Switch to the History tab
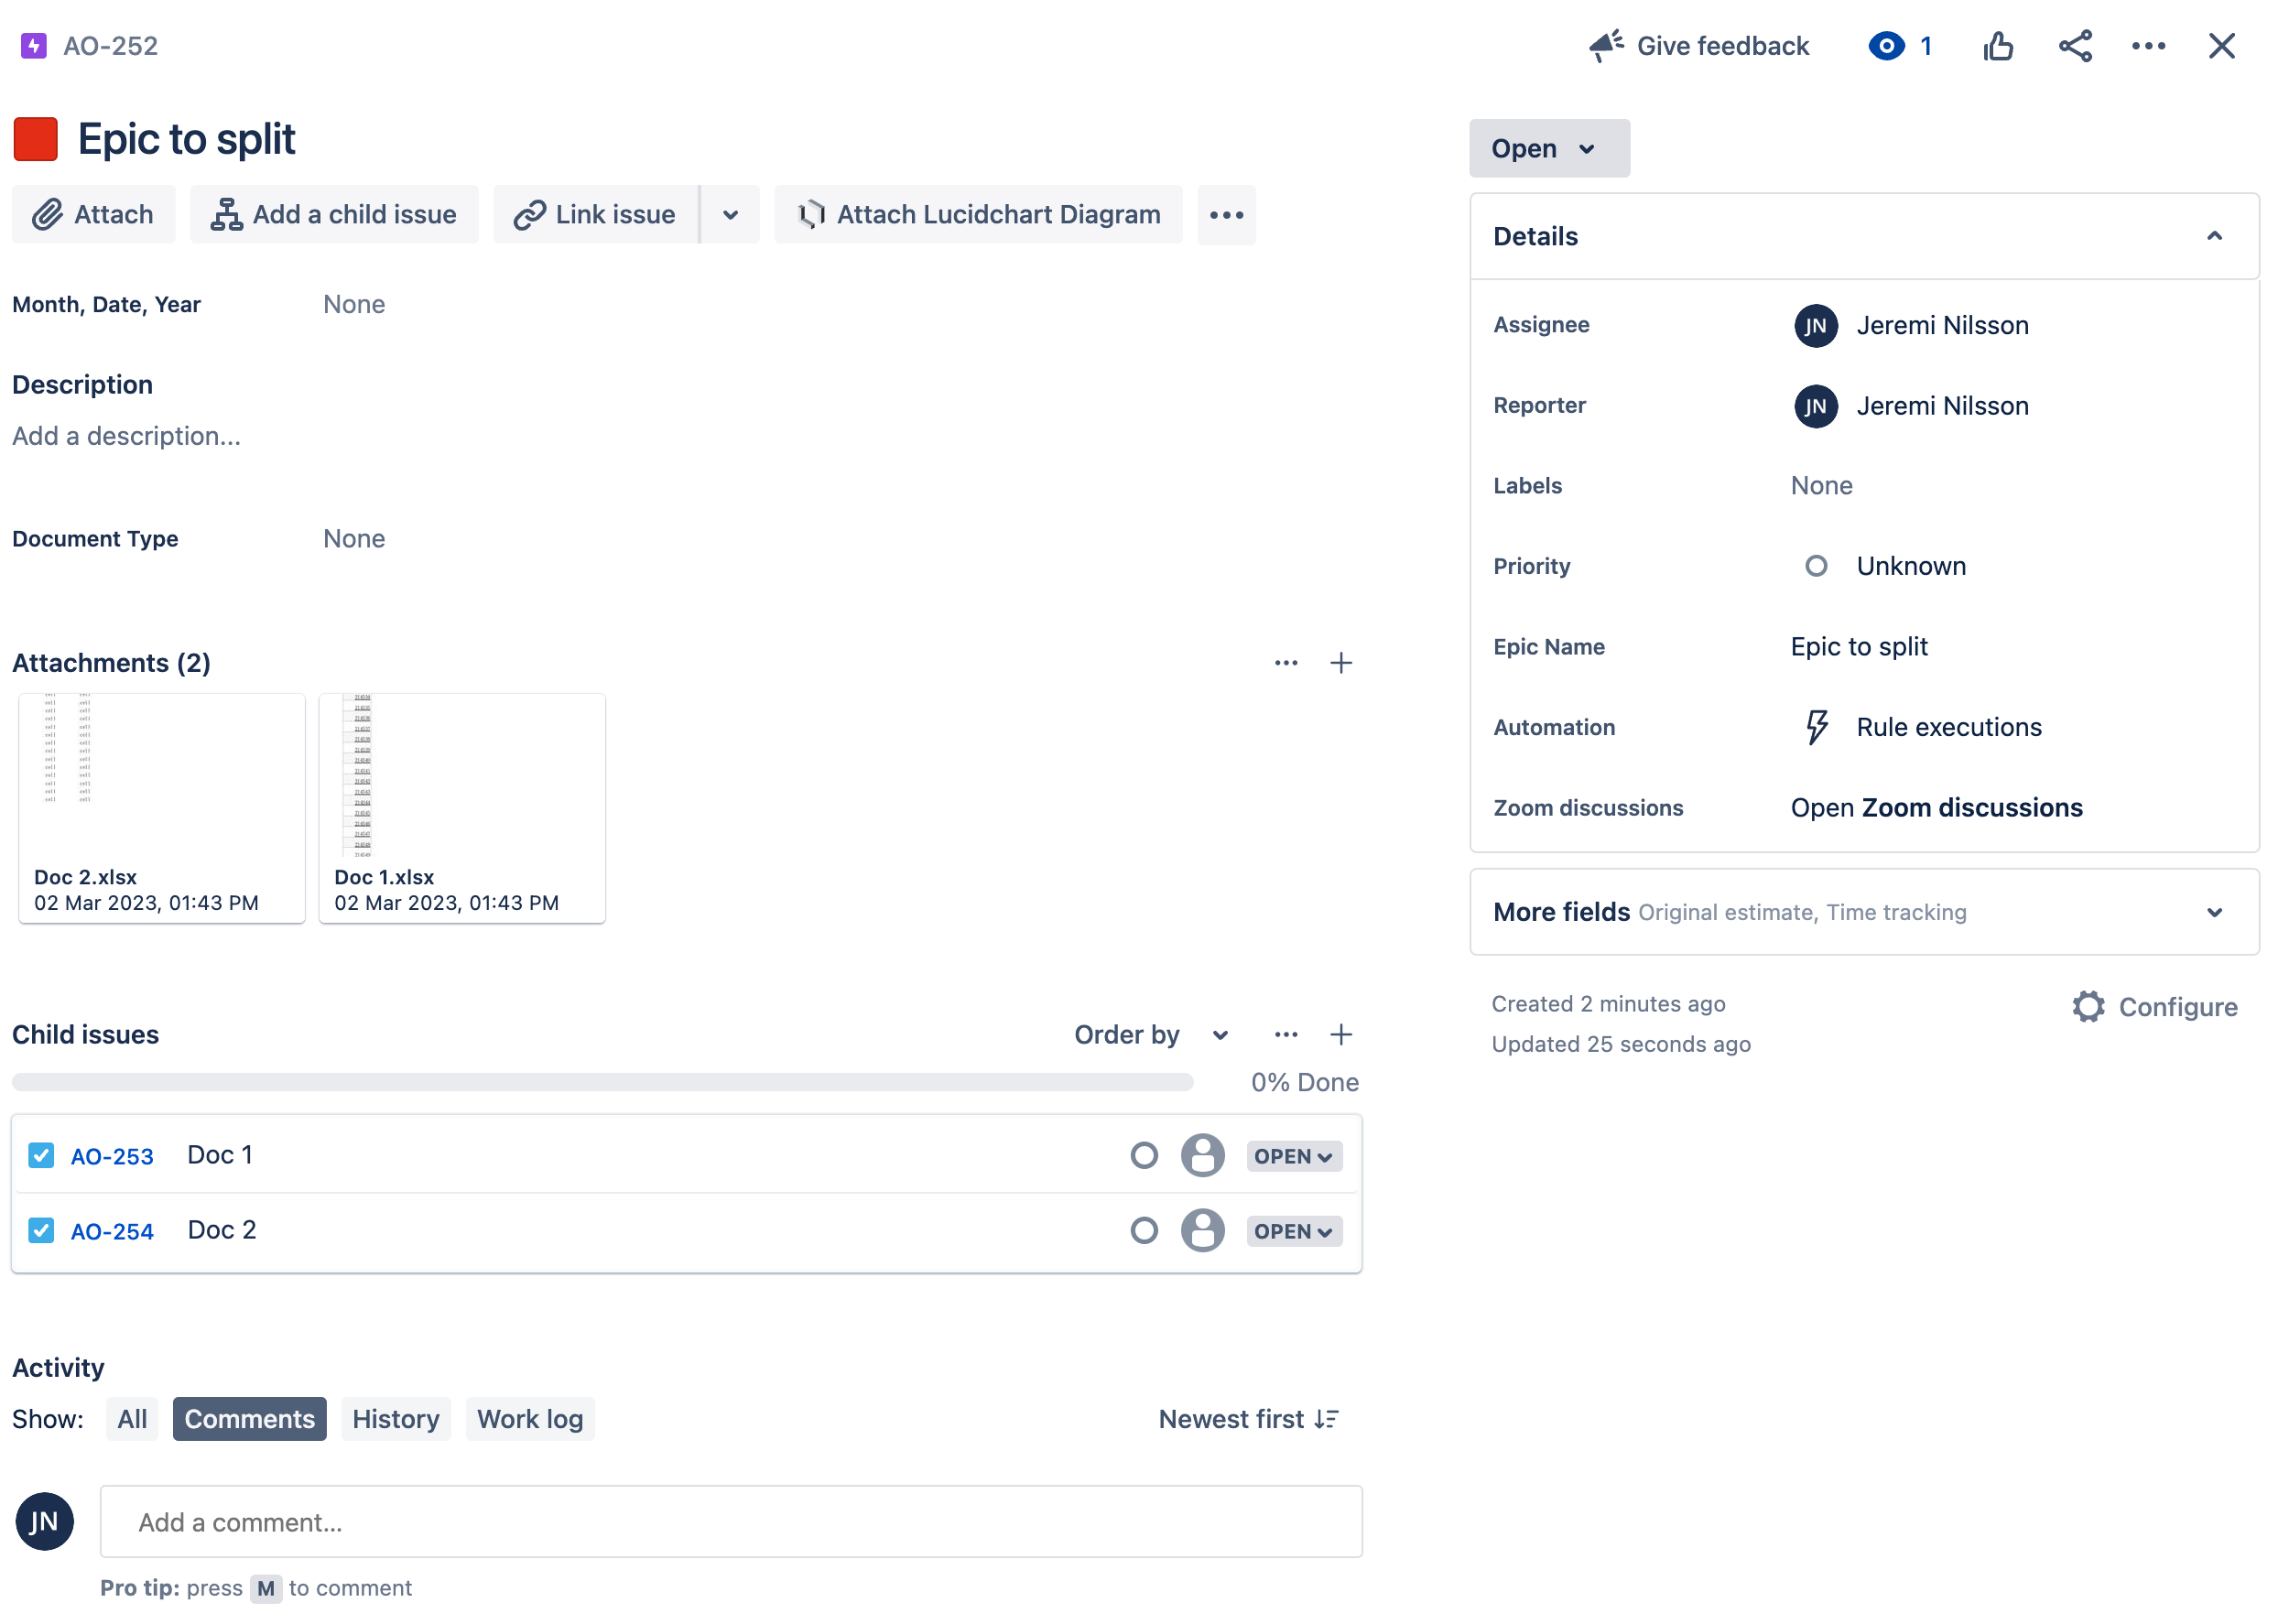 [x=395, y=1418]
